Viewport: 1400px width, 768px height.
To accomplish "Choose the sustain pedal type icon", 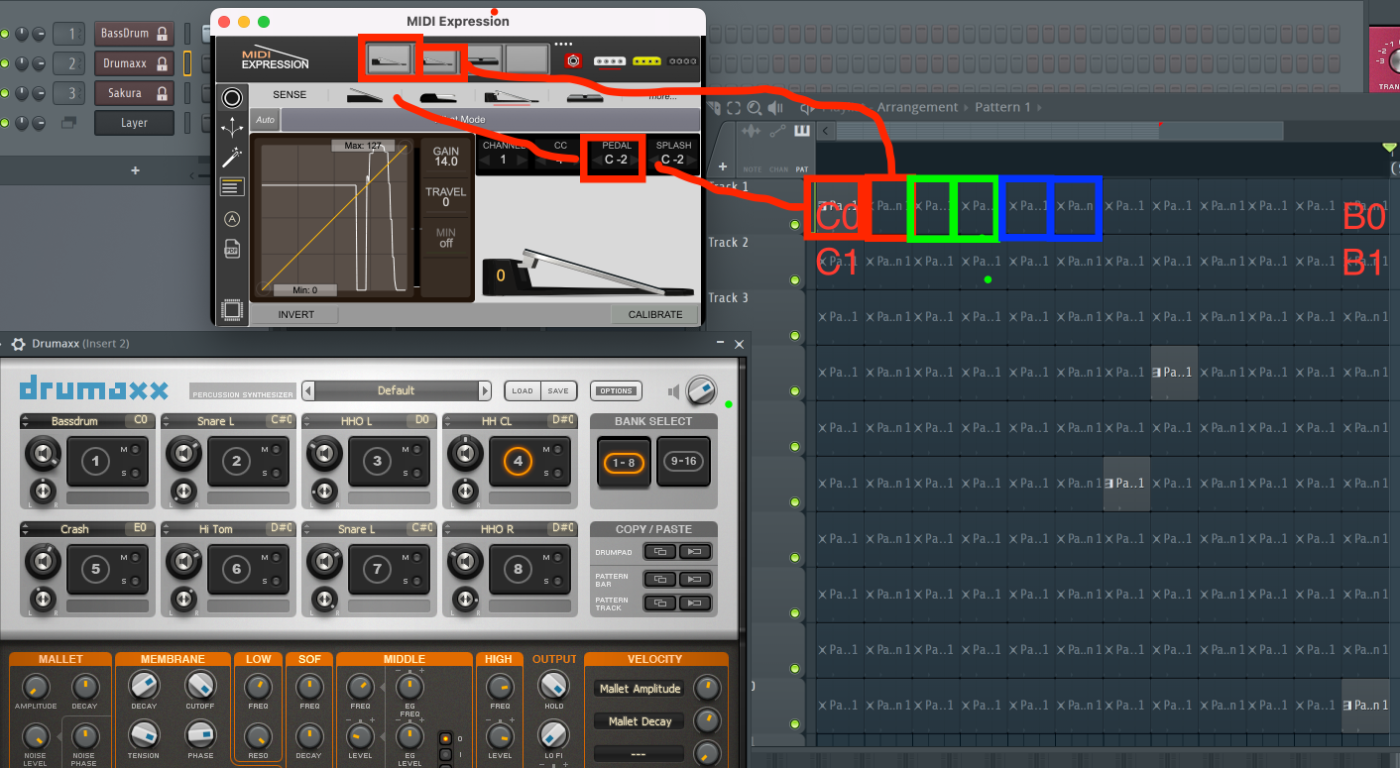I will pos(437,97).
